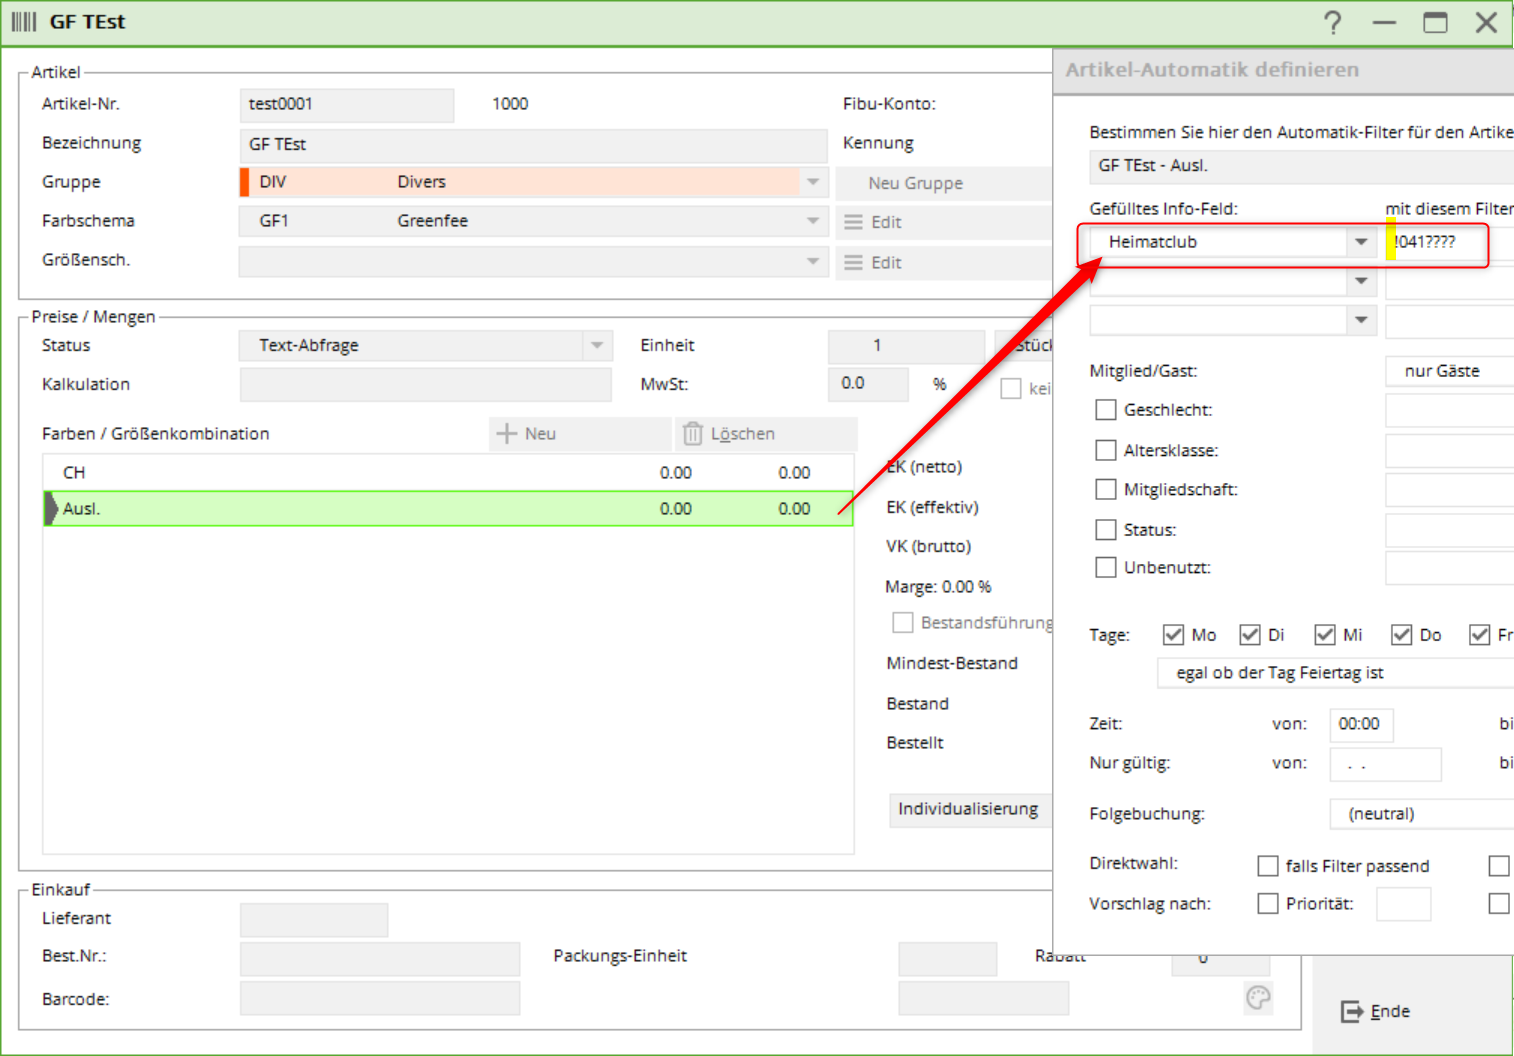Viewport: 1514px width, 1056px height.
Task: Click Edit icon beside Farbschema
Action: 853,222
